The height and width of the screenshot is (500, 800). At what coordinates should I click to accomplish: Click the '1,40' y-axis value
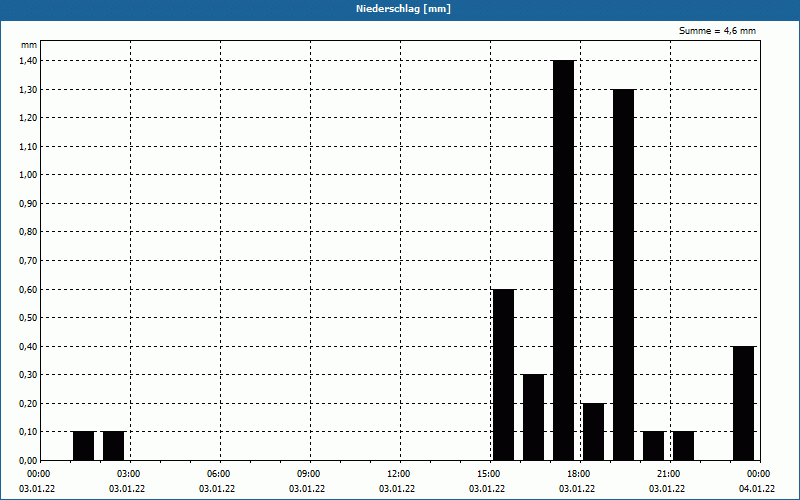point(29,61)
